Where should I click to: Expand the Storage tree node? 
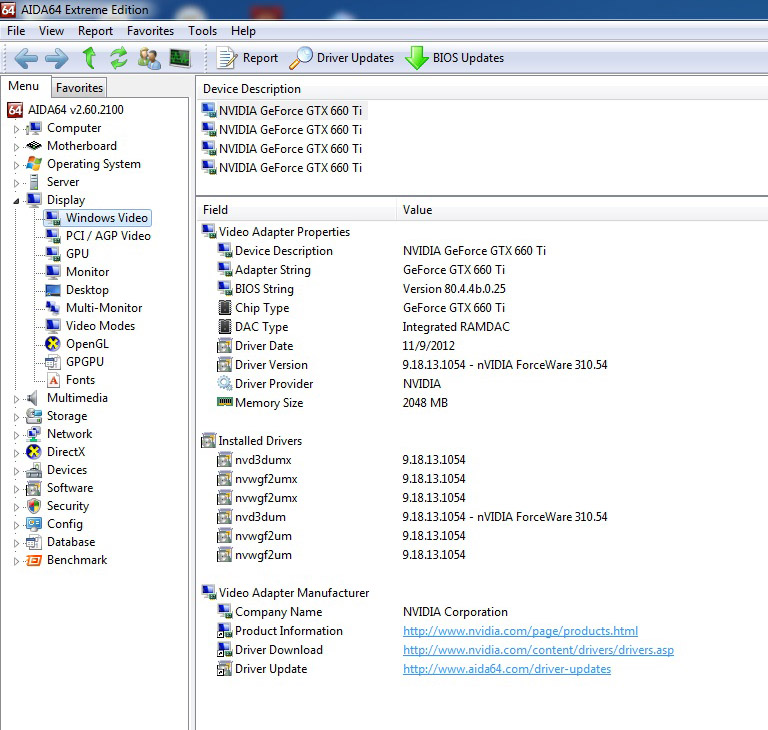tap(16, 417)
